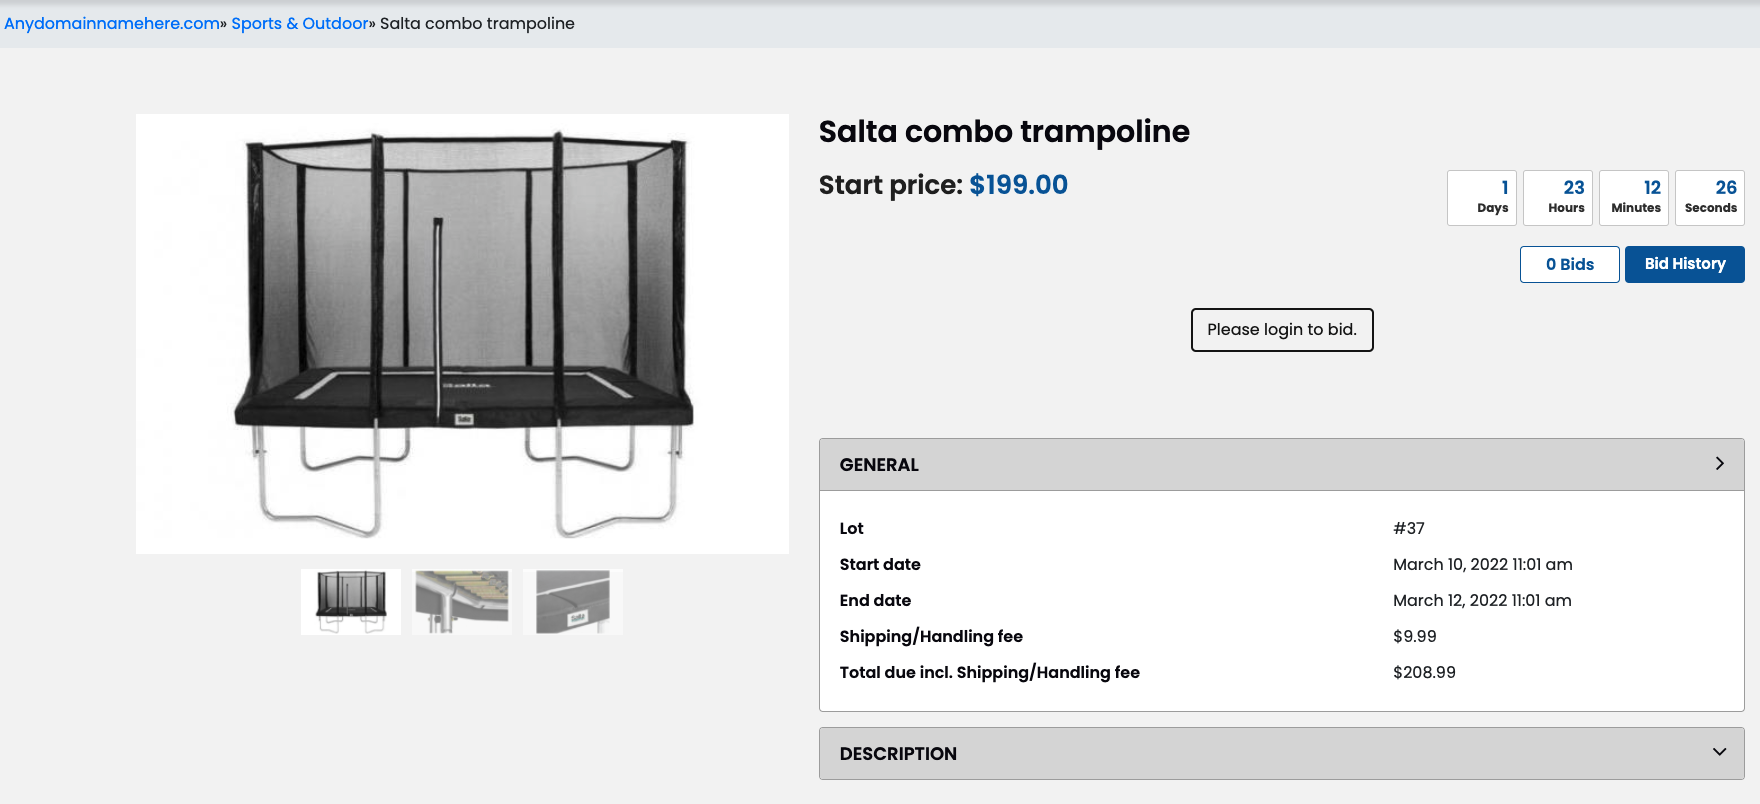Image resolution: width=1760 pixels, height=804 pixels.
Task: Click the GENERAL panel header
Action: point(878,464)
